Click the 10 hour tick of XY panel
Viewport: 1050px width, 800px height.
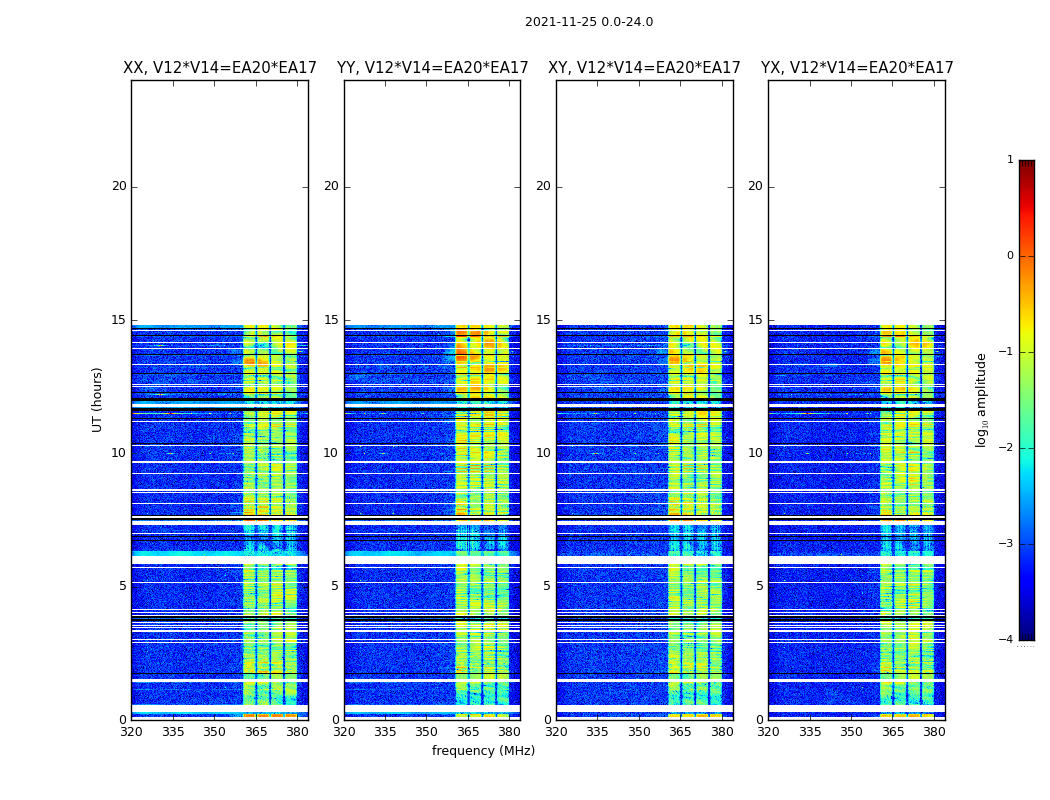point(543,453)
